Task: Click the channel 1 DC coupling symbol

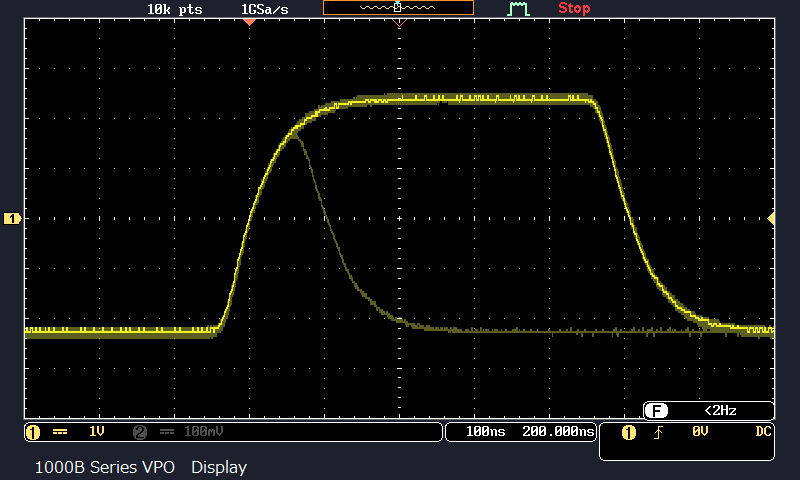Action: pyautogui.click(x=60, y=432)
